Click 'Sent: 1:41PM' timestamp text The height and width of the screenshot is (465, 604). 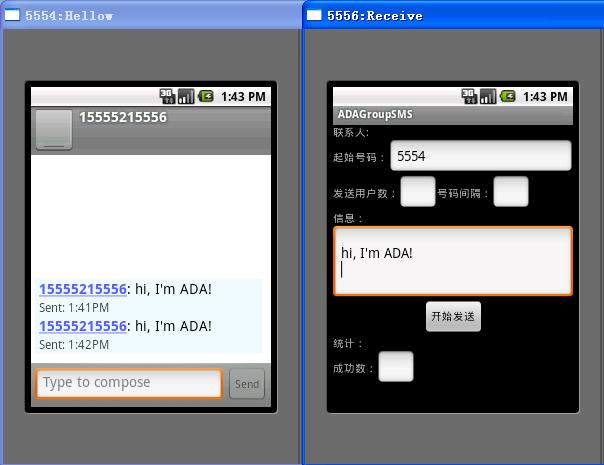(x=74, y=308)
